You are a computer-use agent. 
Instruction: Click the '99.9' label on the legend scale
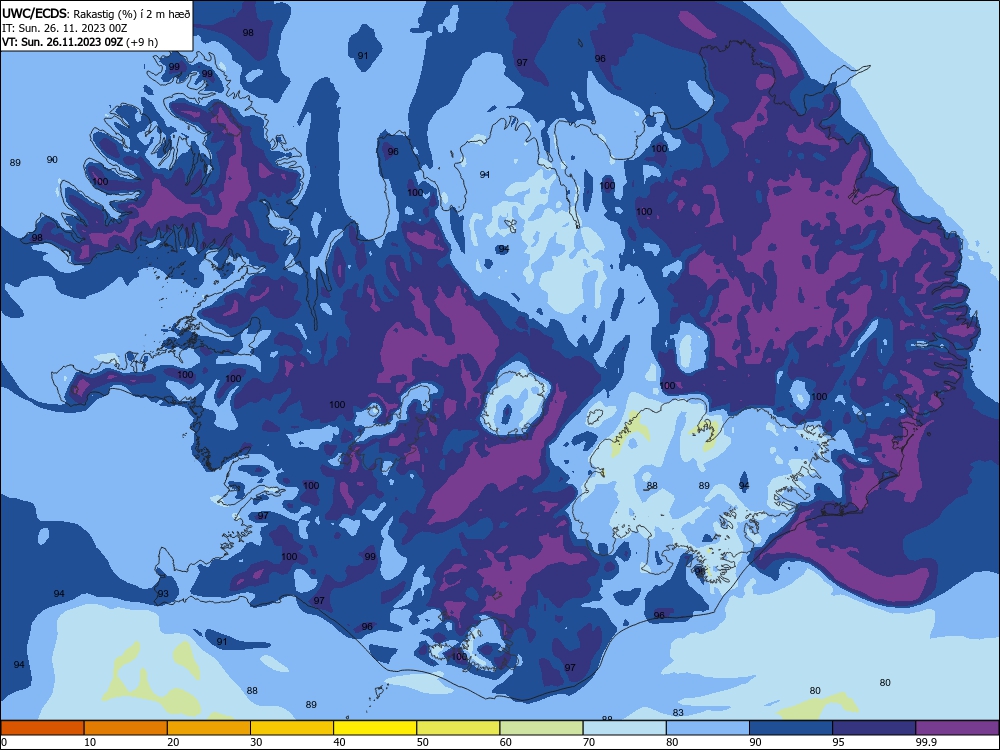(x=925, y=742)
